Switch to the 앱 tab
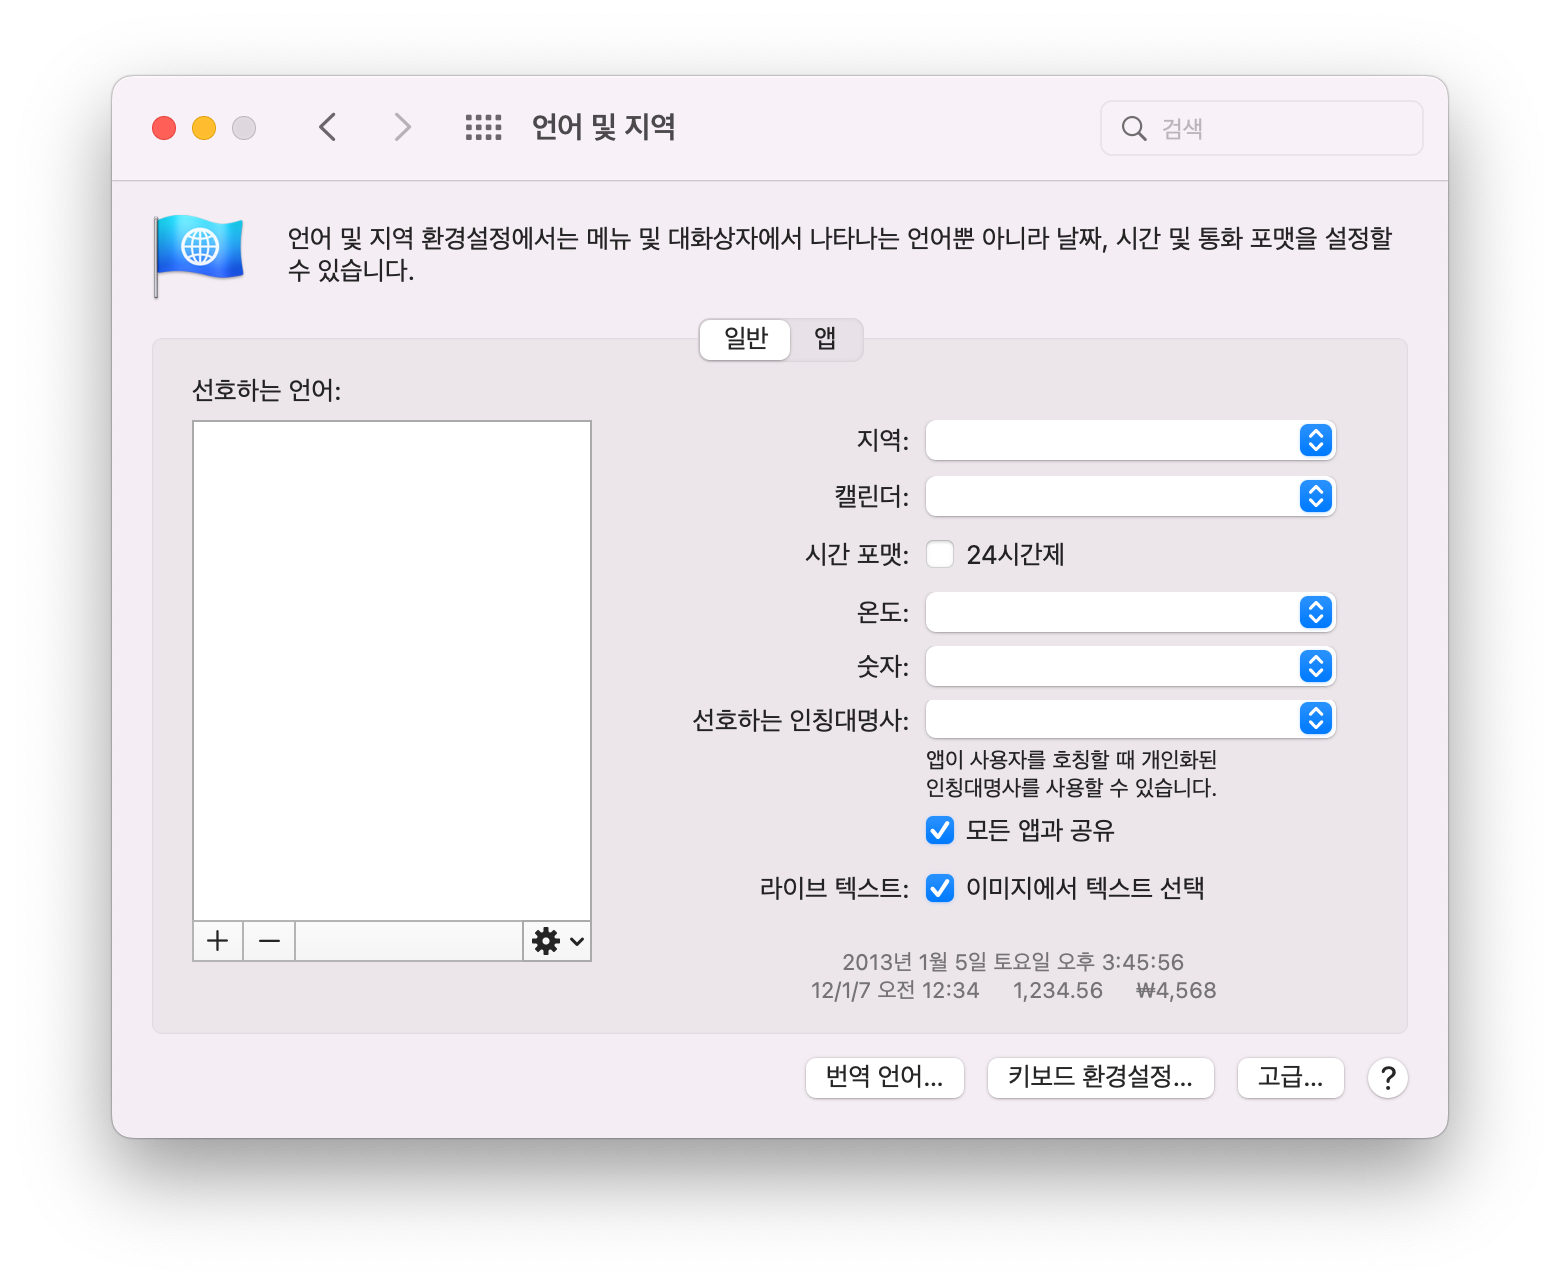 pyautogui.click(x=825, y=339)
